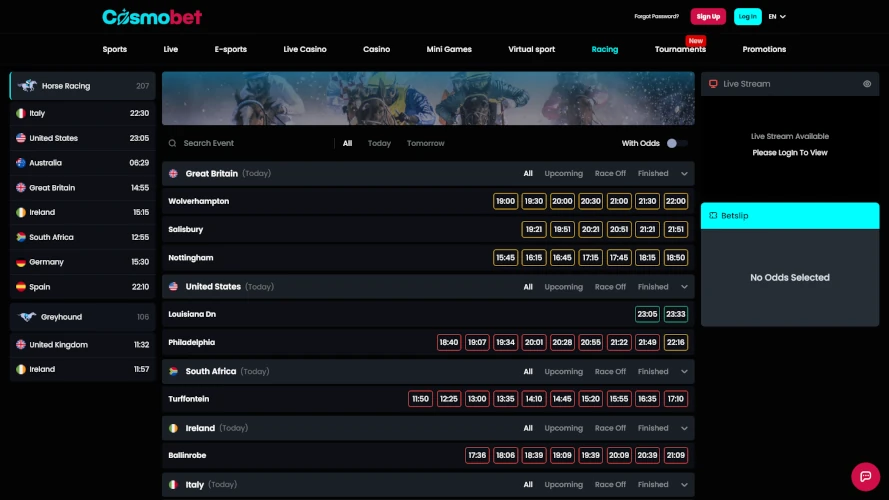The height and width of the screenshot is (500, 889).
Task: Click the Sign Up button
Action: click(708, 16)
